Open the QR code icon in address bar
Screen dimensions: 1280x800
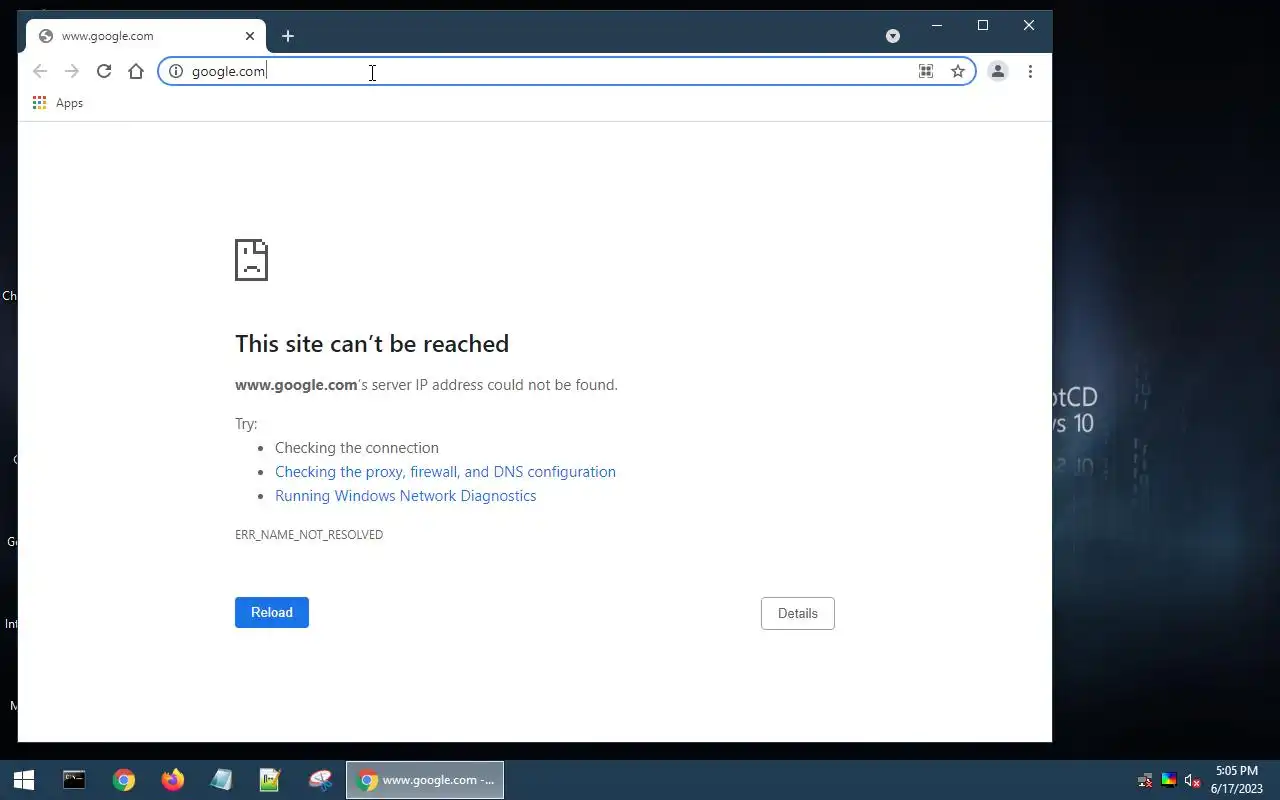click(x=926, y=71)
